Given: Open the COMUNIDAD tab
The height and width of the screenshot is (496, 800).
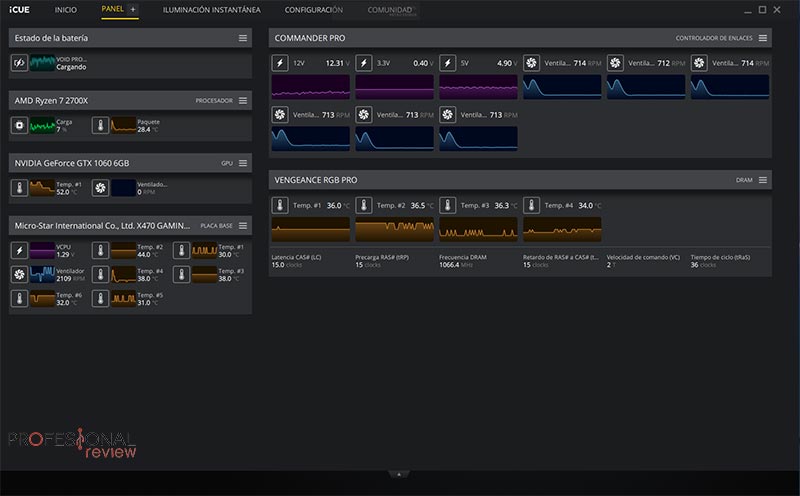Looking at the screenshot, I should 390,10.
